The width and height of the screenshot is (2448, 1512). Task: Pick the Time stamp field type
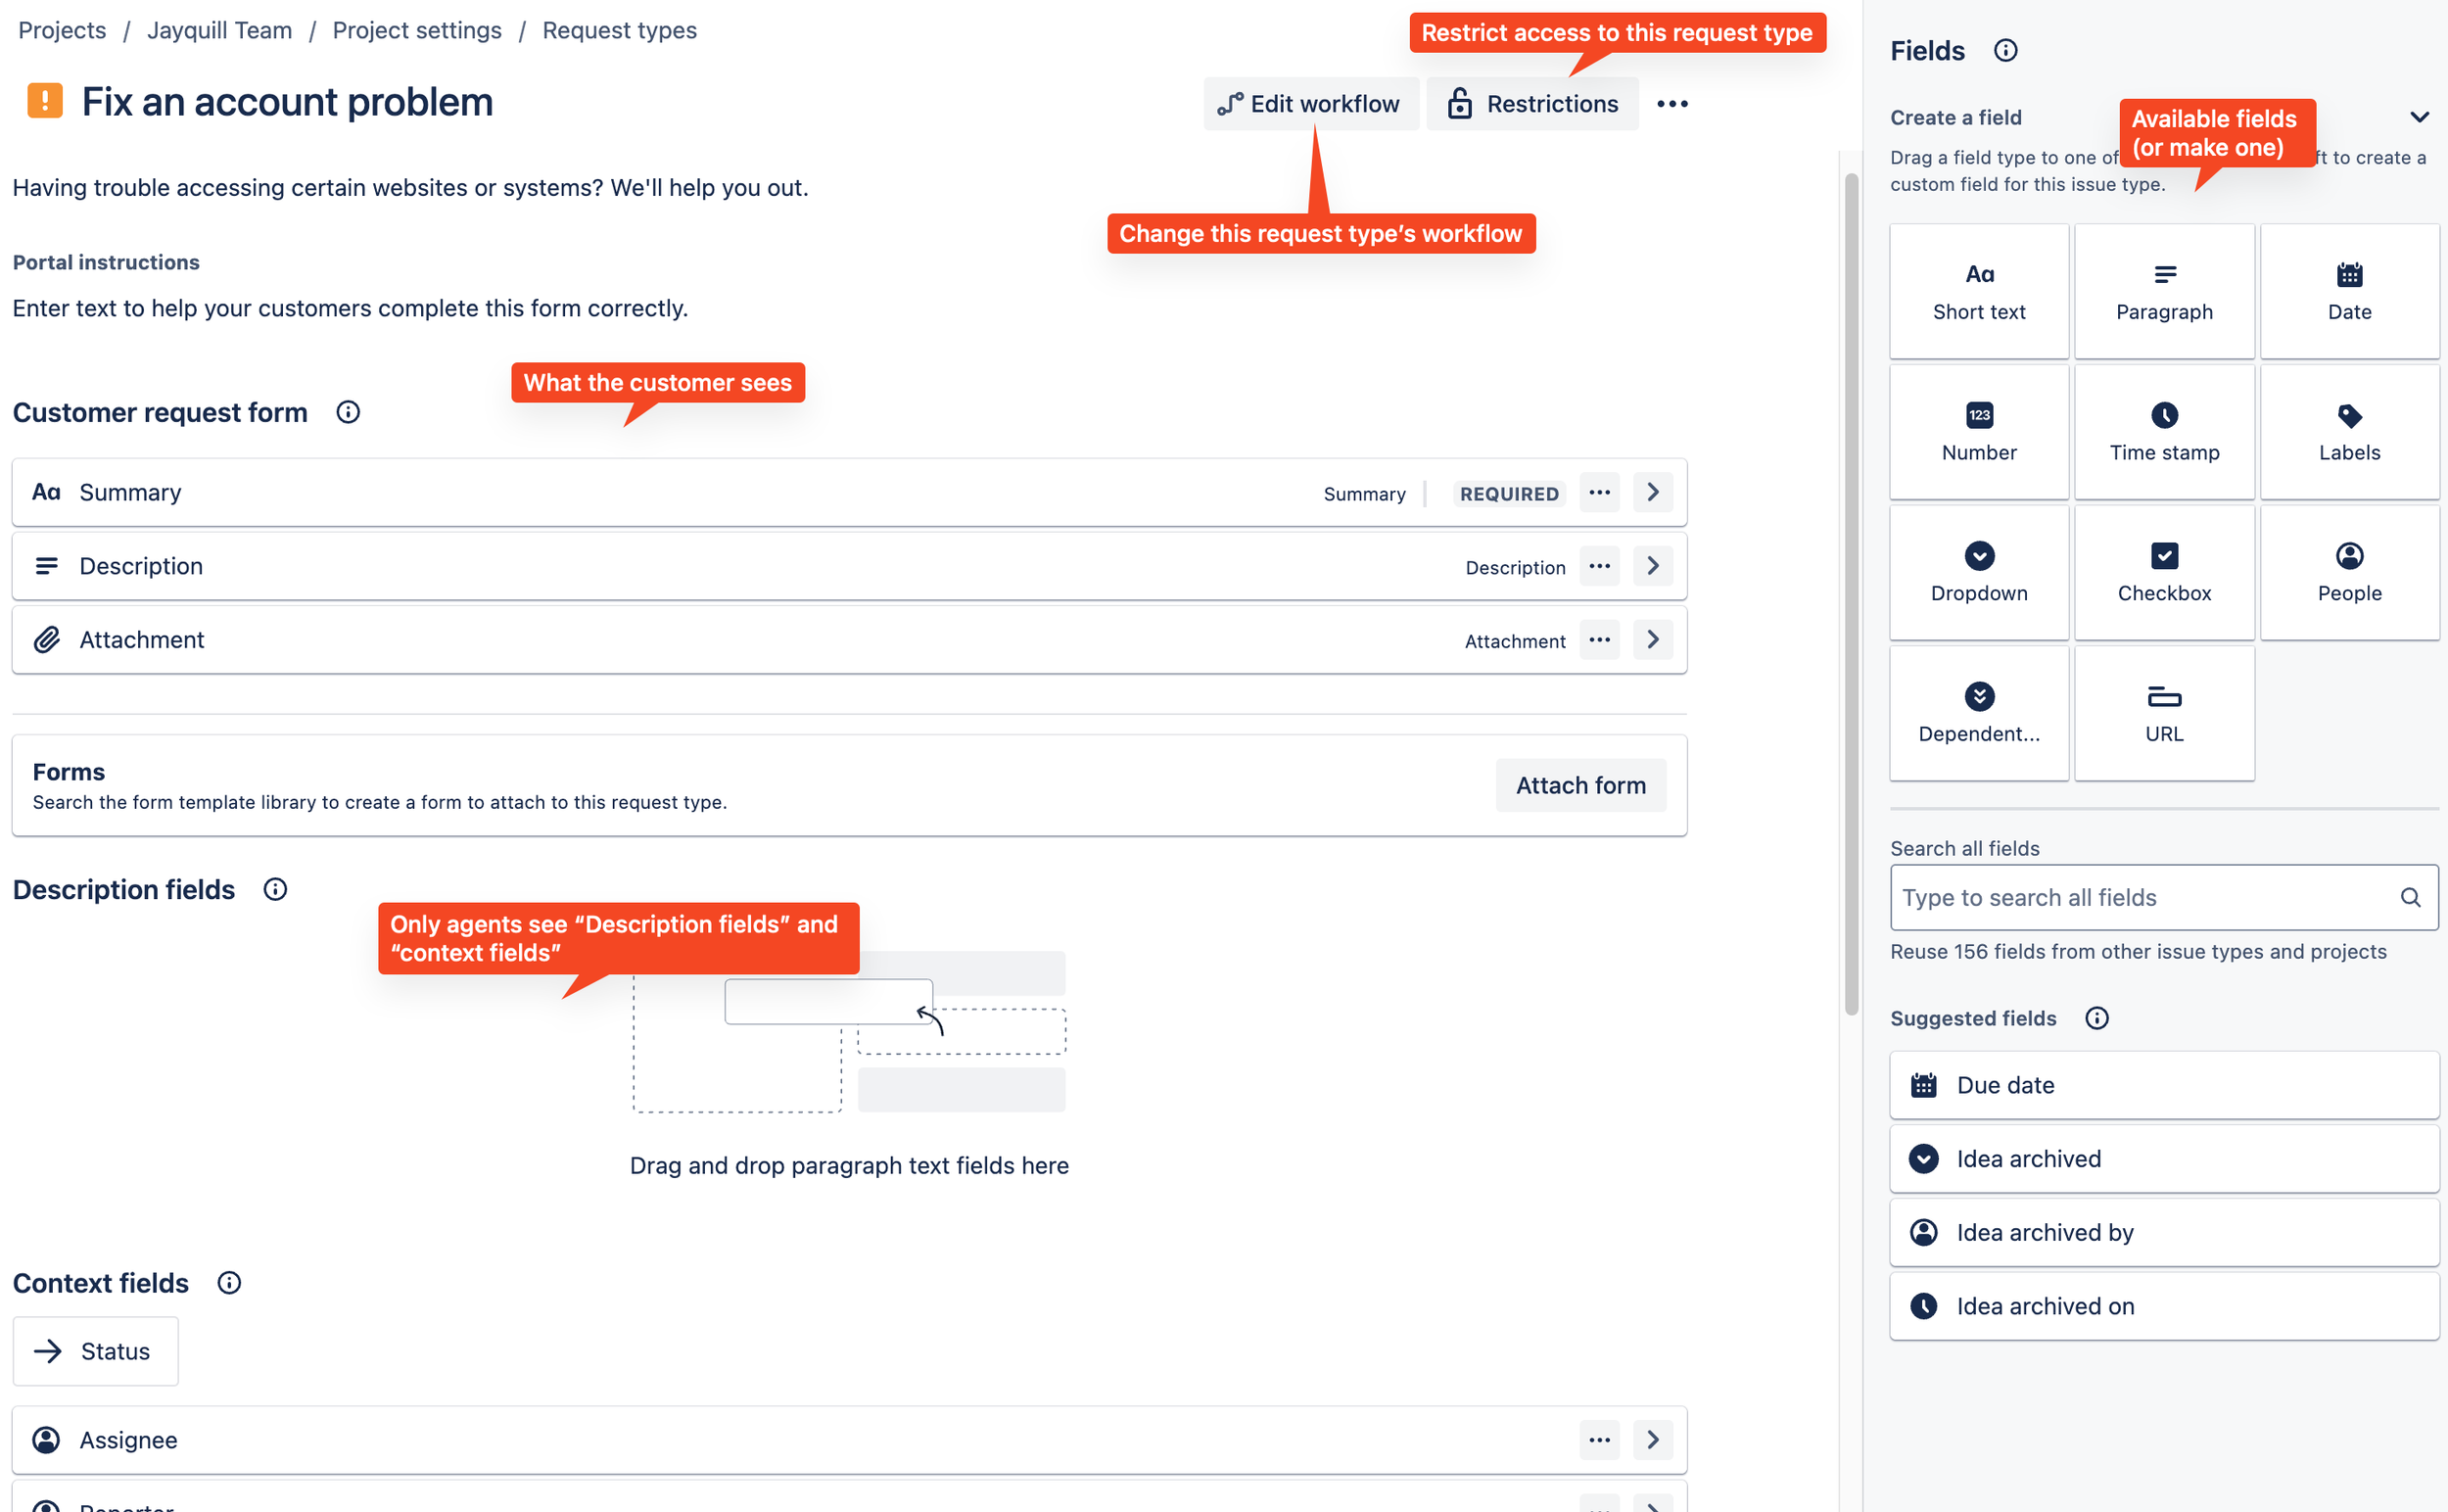pyautogui.click(x=2163, y=432)
